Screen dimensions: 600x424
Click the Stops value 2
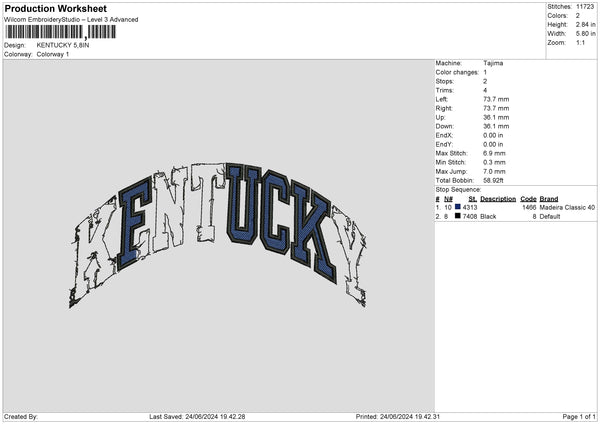[x=485, y=82]
